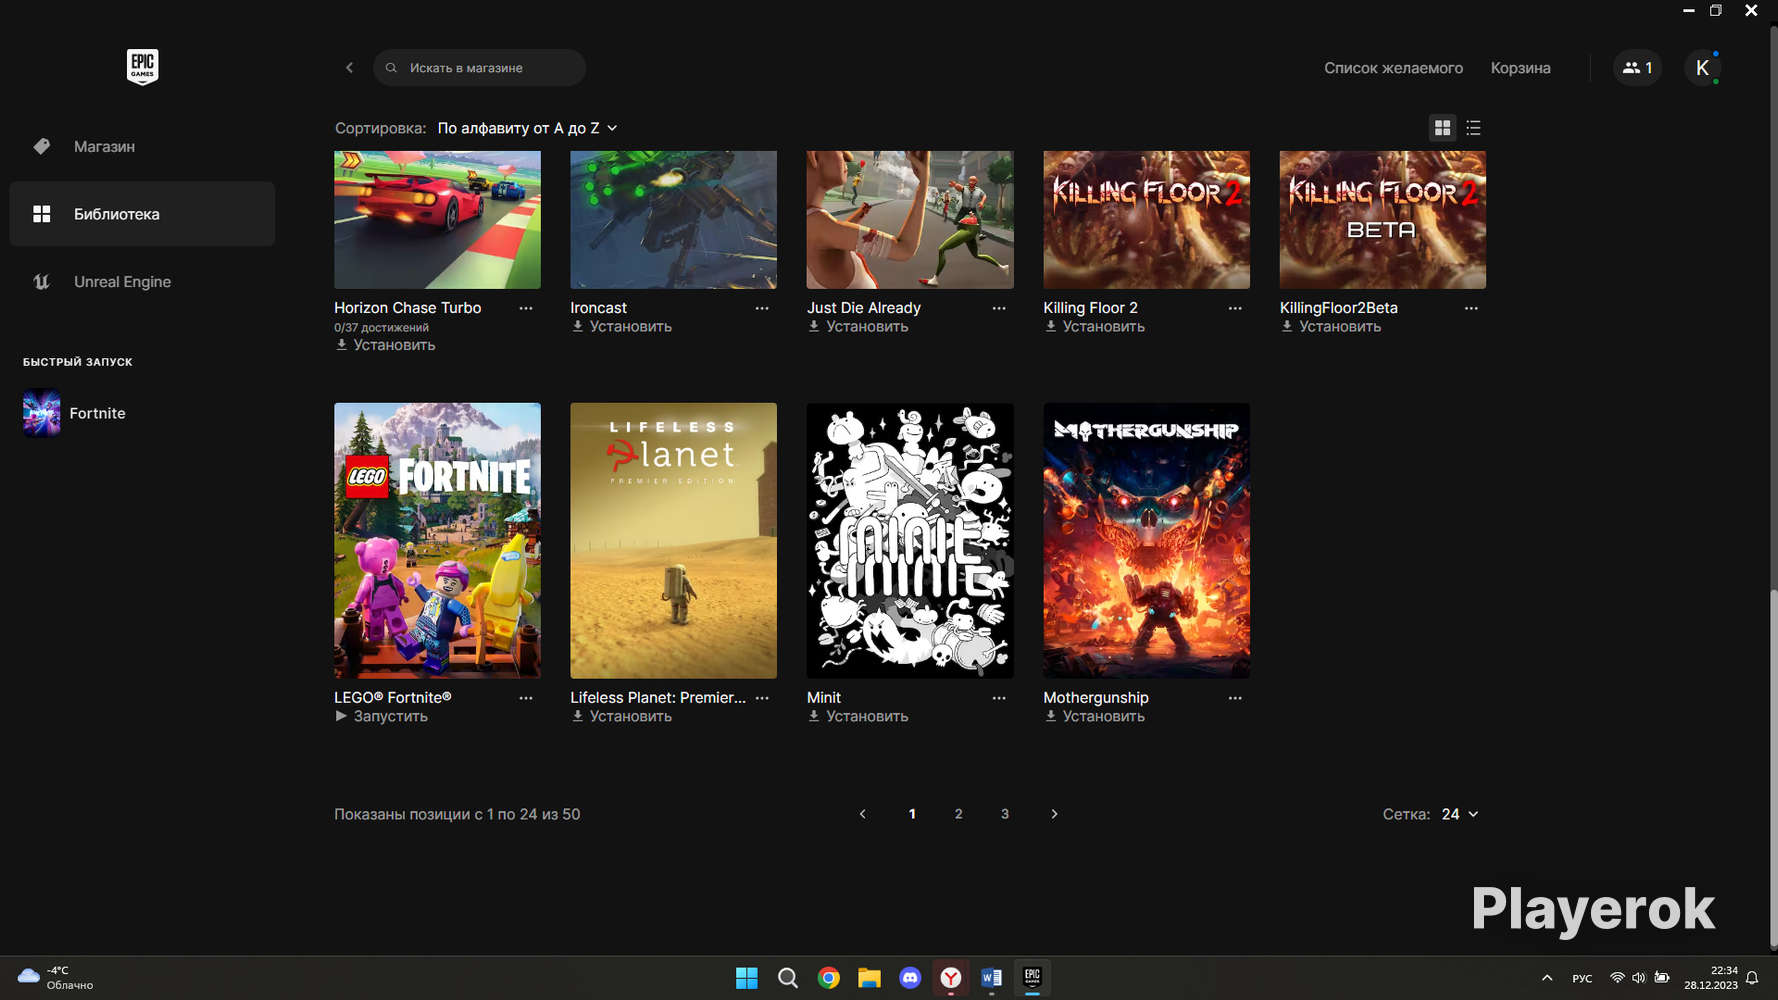The width and height of the screenshot is (1778, 1000).
Task: Switch input language РУС indicator
Action: 1582,978
